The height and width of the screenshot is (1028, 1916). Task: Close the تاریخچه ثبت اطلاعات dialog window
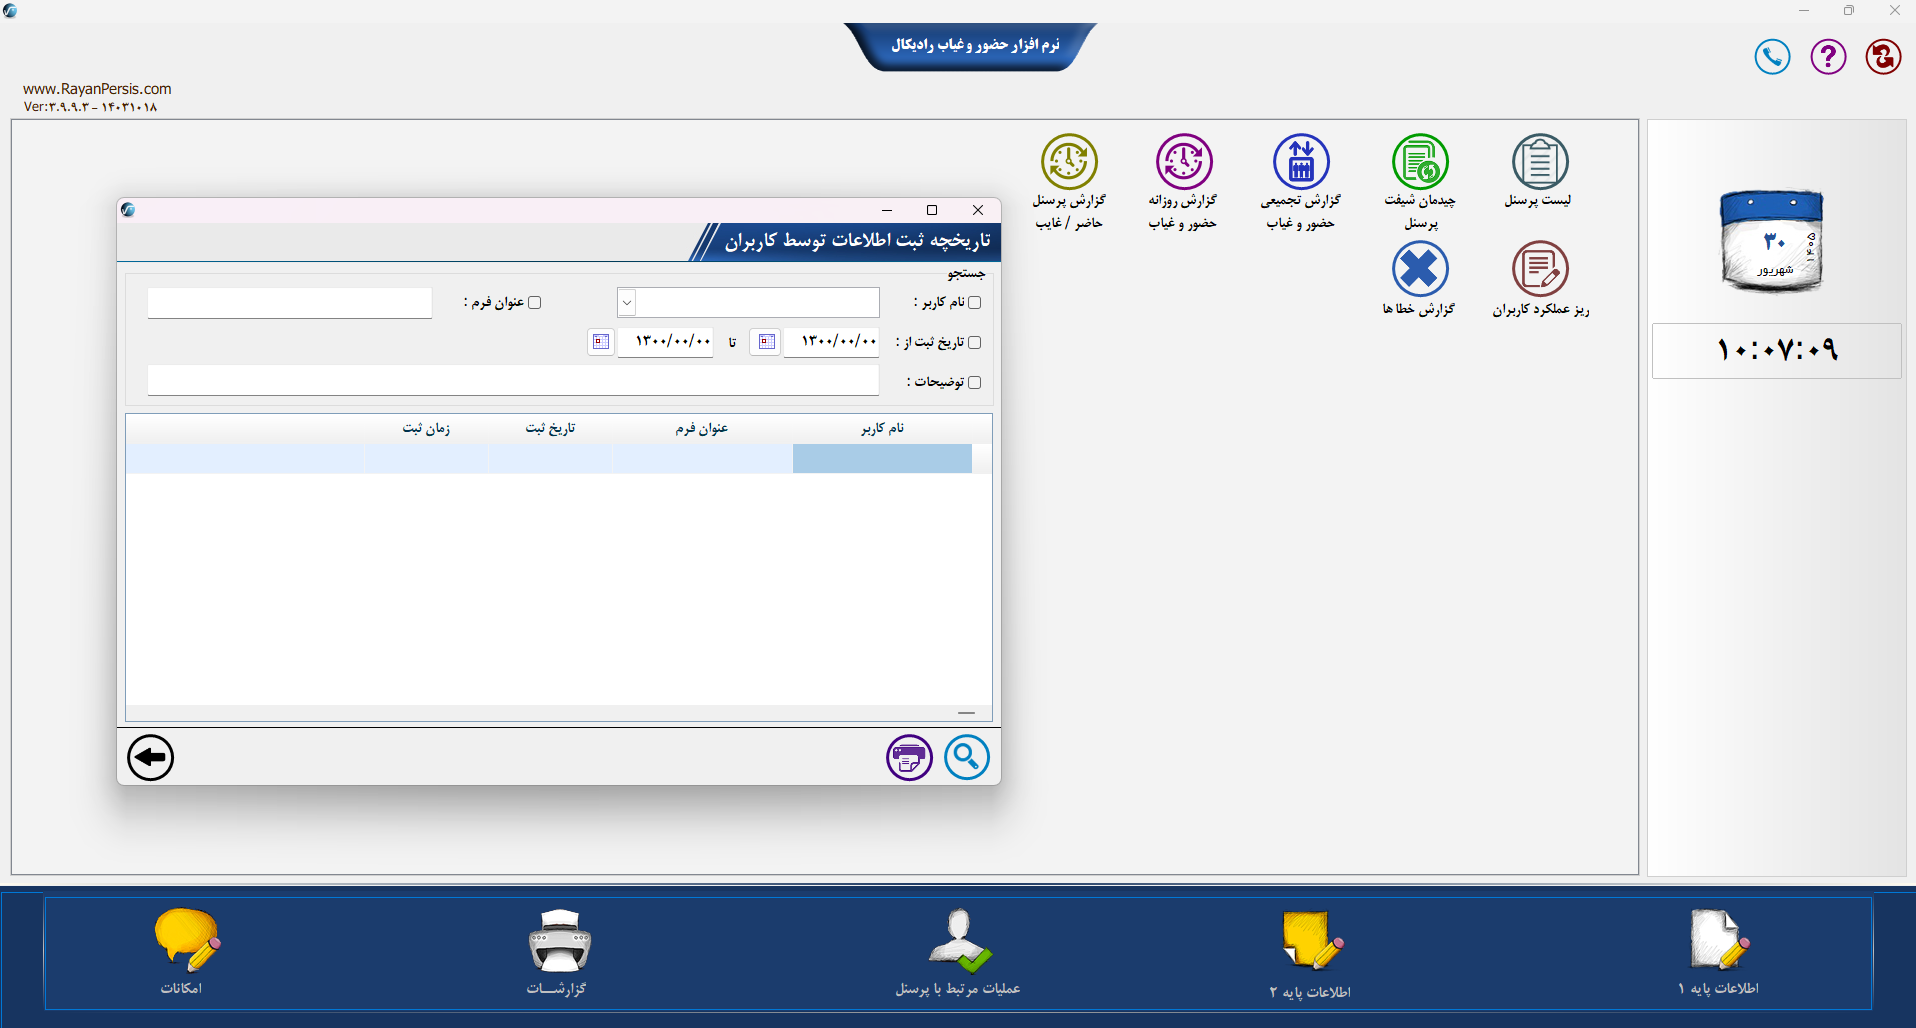coord(978,210)
